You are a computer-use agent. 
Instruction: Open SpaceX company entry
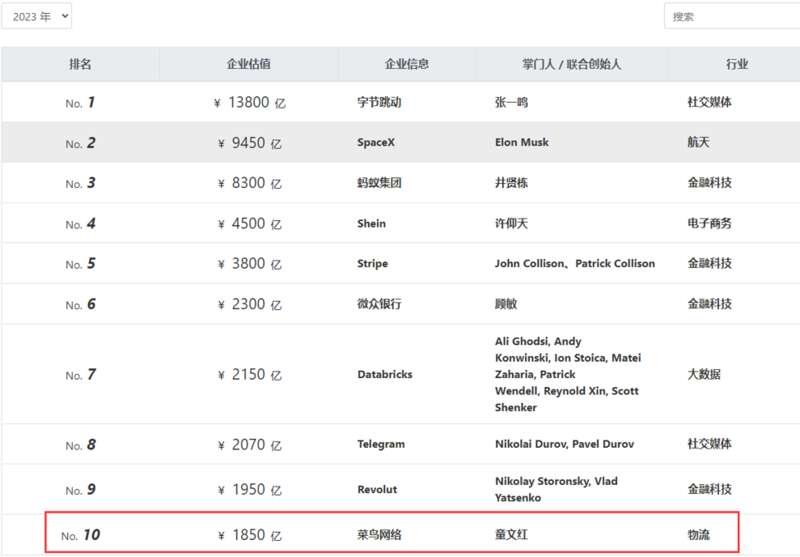tap(376, 142)
